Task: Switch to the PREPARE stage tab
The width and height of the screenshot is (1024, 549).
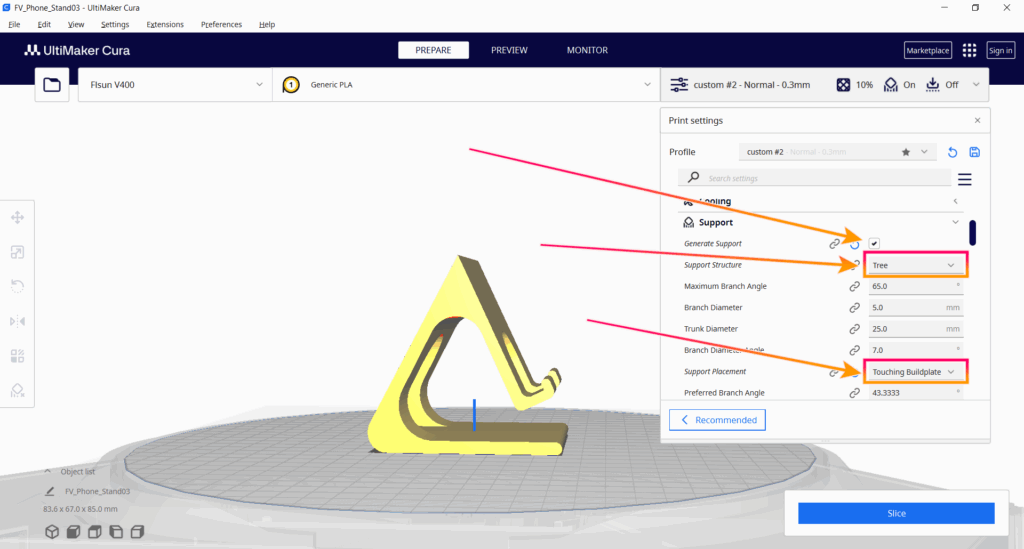Action: (433, 50)
